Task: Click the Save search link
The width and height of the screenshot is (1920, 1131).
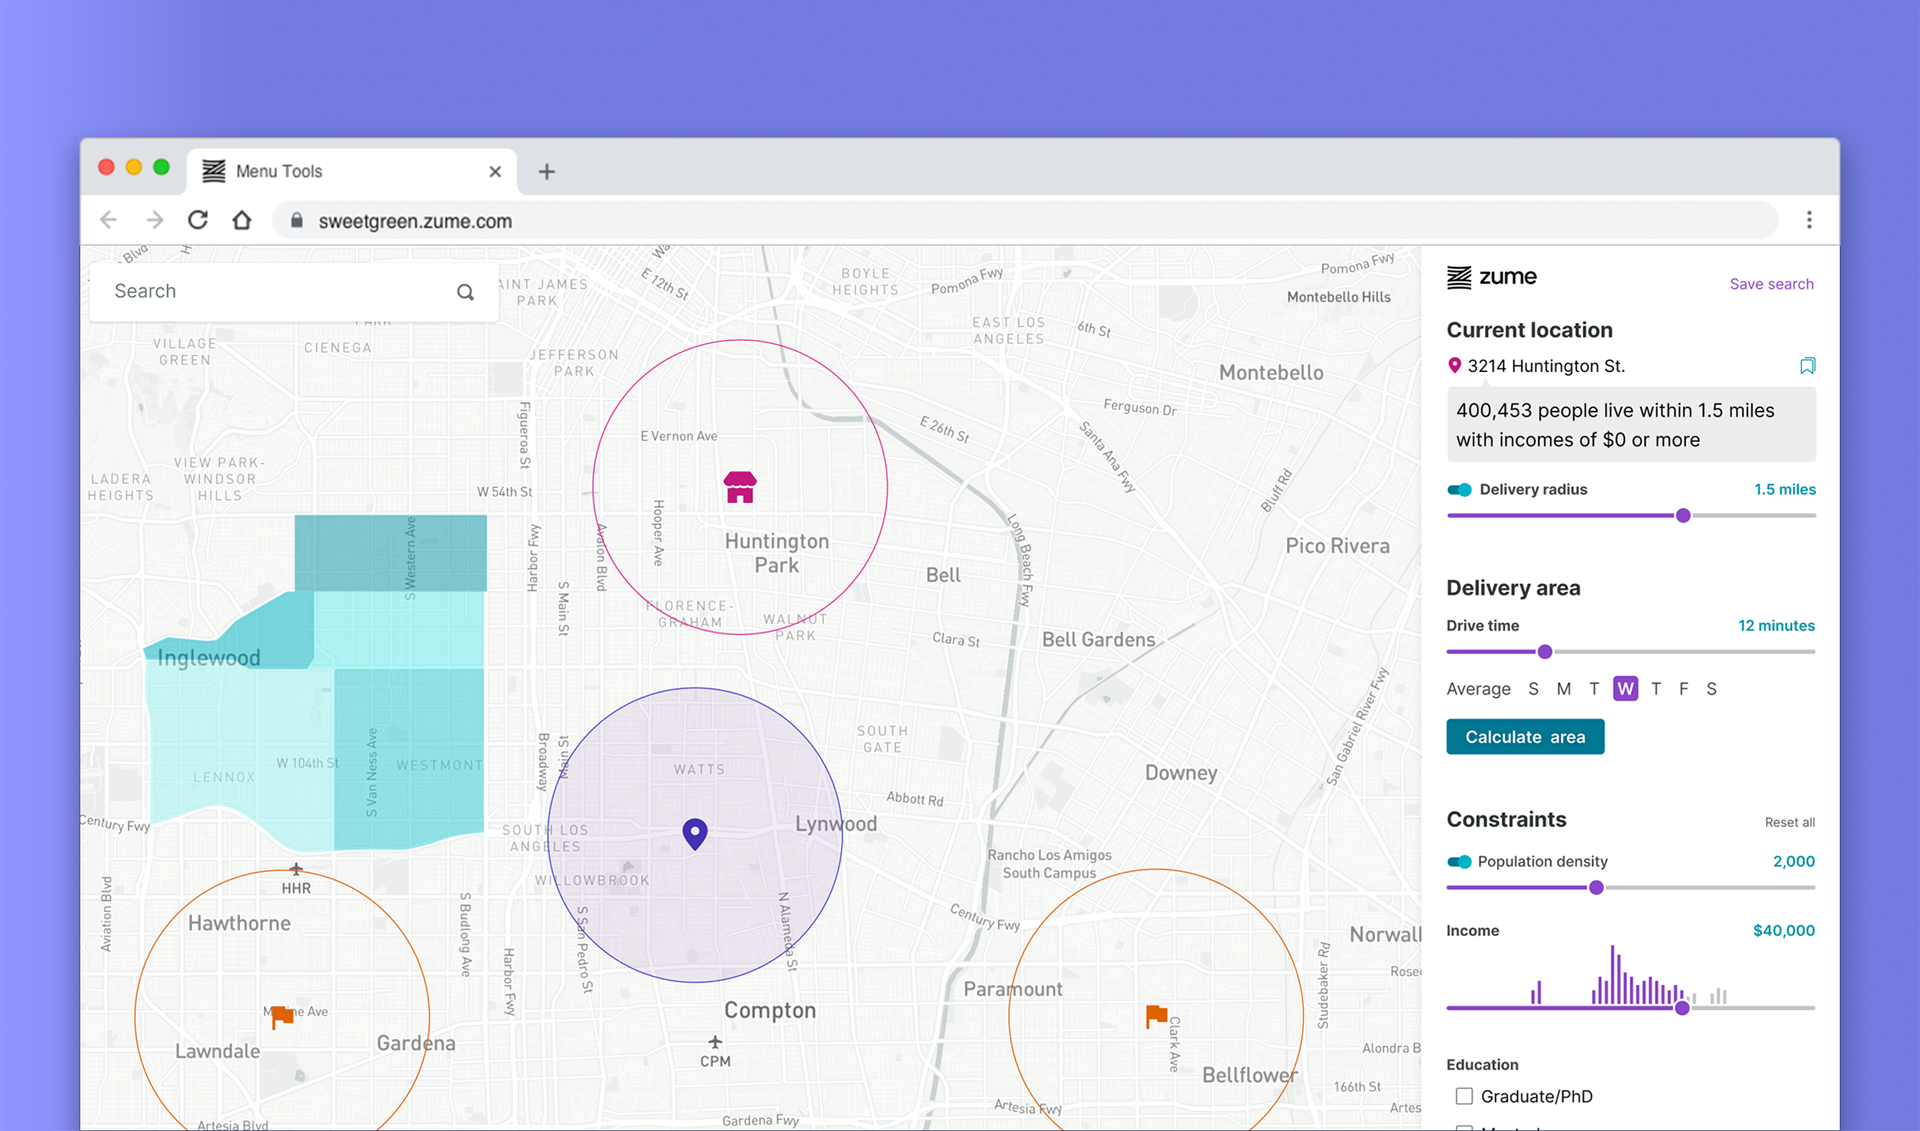Action: [1771, 284]
